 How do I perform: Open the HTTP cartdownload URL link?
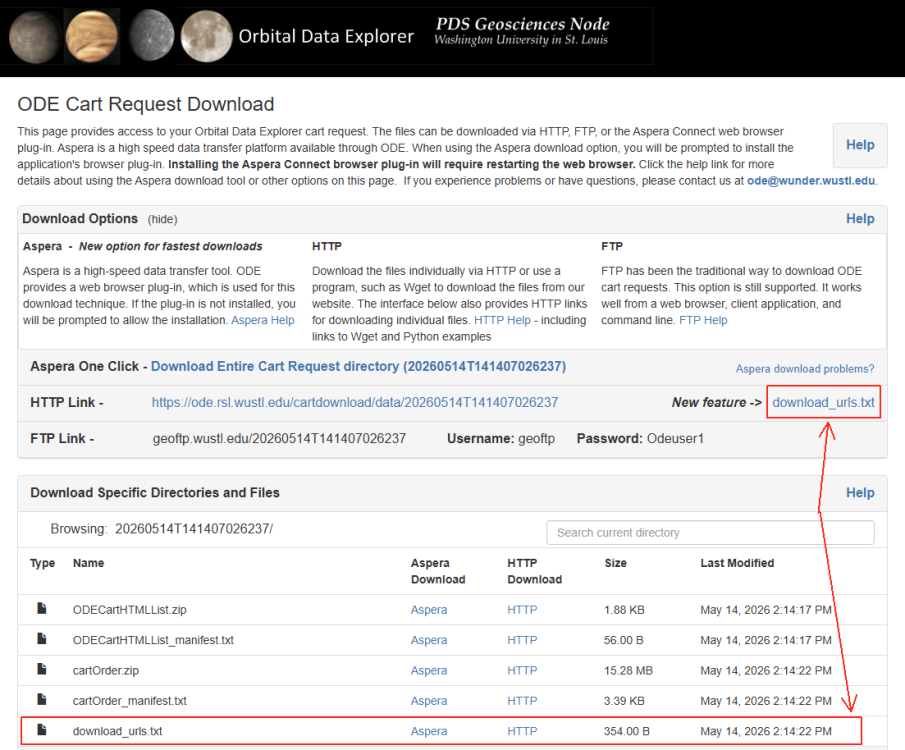(355, 402)
